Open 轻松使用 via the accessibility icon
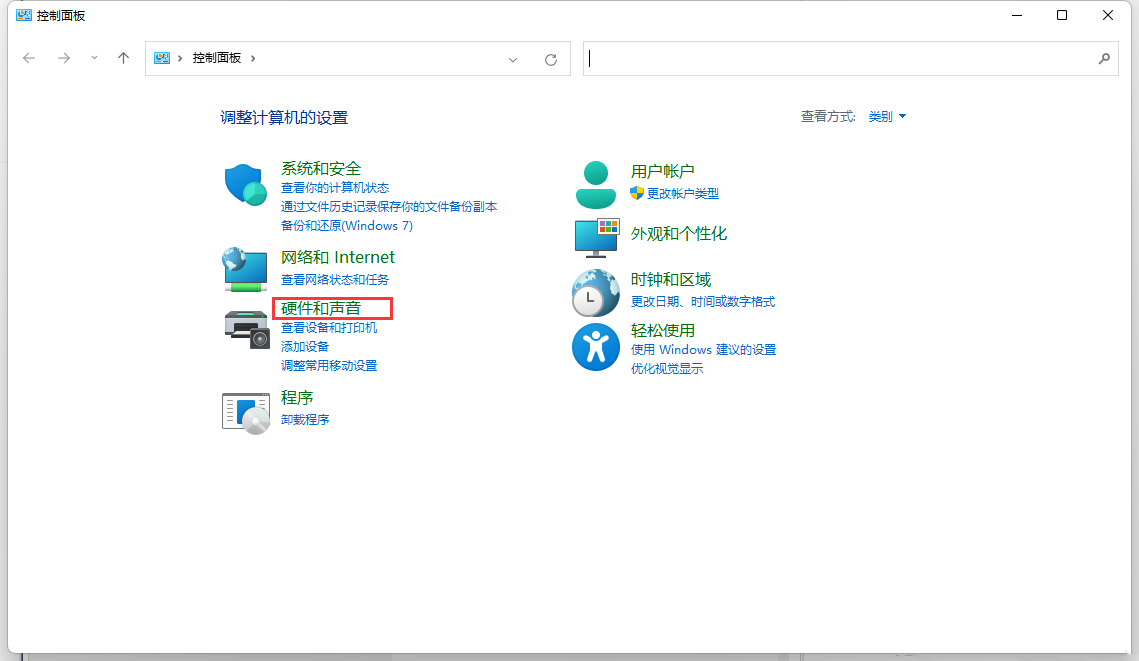The width and height of the screenshot is (1139, 661). tap(596, 347)
